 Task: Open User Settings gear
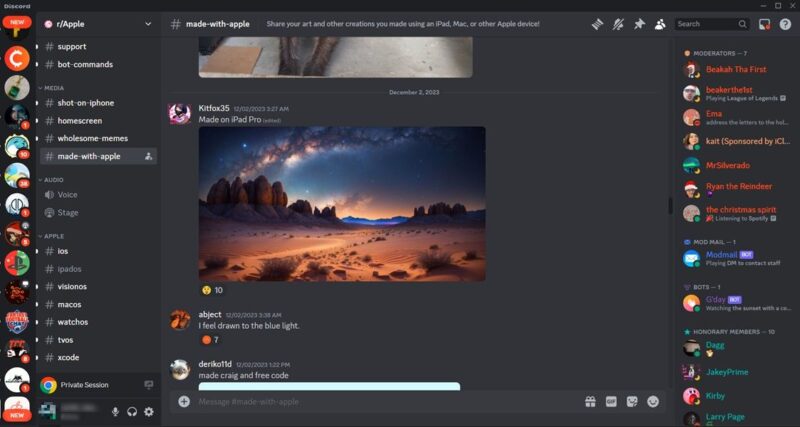point(148,412)
